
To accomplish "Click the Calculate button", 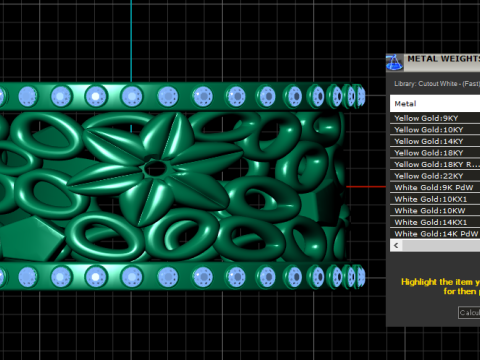I will click(469, 313).
